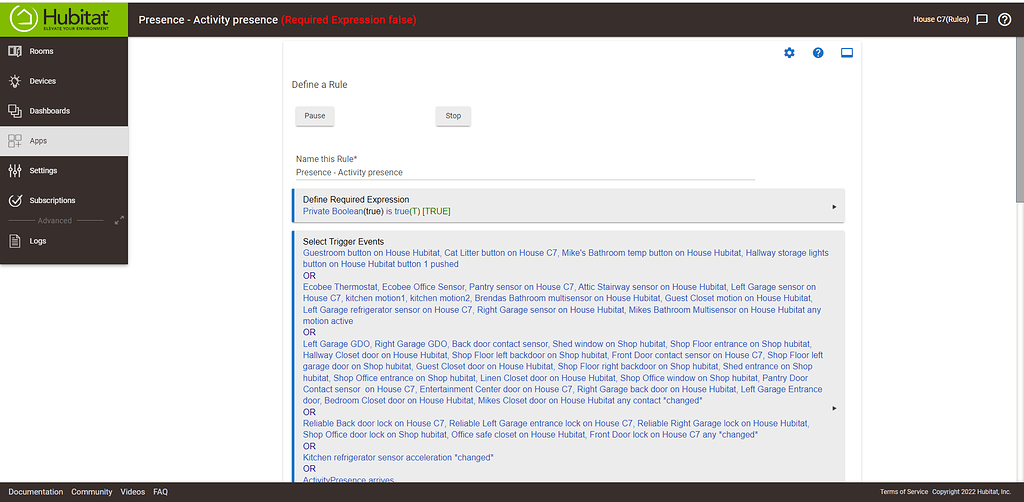The image size is (1024, 502).
Task: Open the chat notifications icon in header
Action: coord(982,19)
